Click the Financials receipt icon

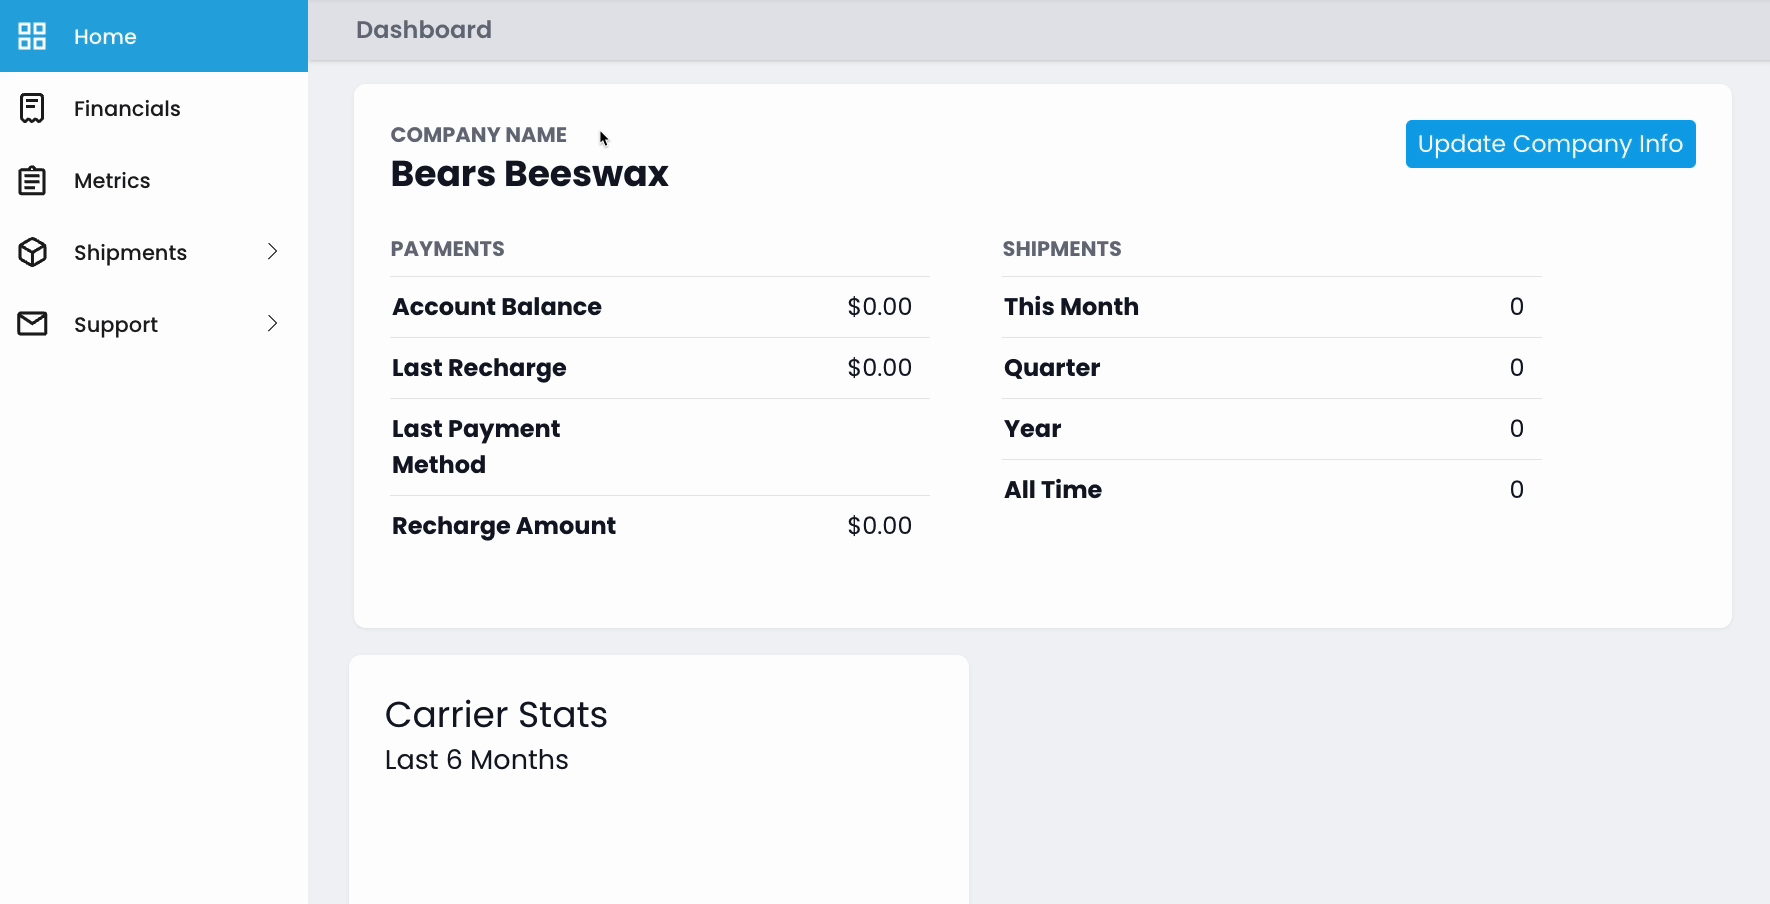pyautogui.click(x=32, y=108)
